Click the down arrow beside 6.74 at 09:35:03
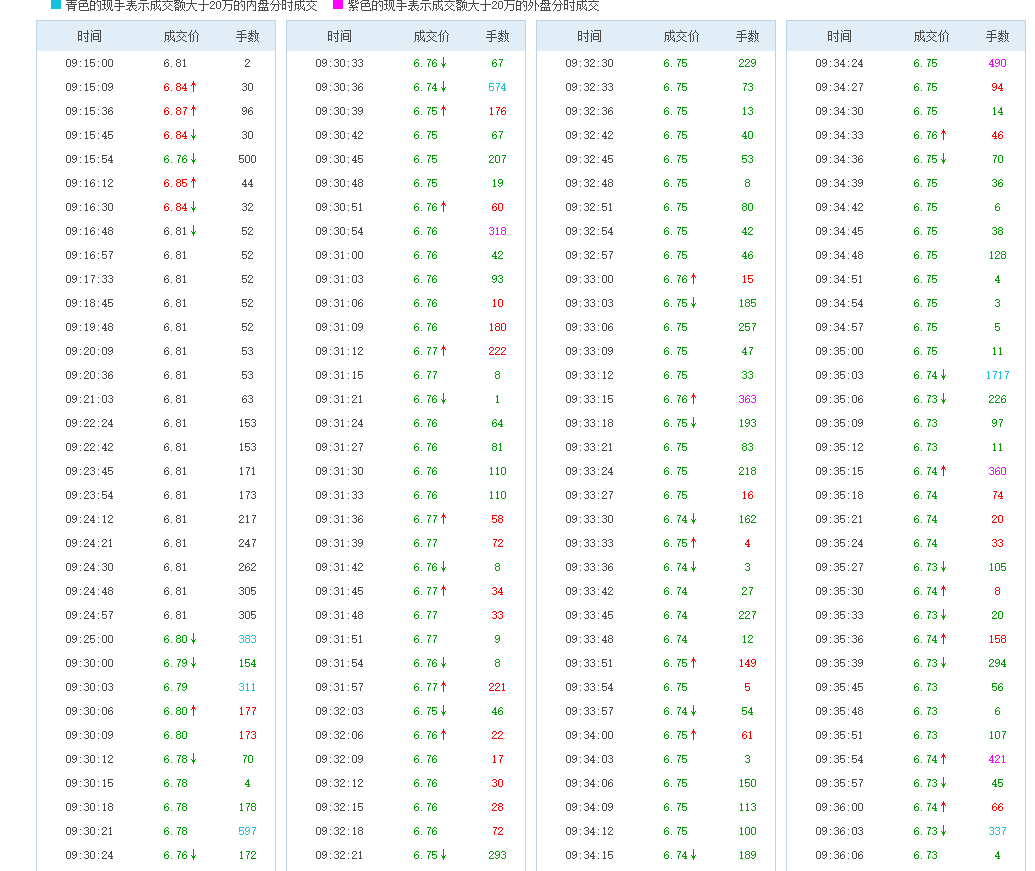Image resolution: width=1035 pixels, height=871 pixels. click(x=944, y=375)
